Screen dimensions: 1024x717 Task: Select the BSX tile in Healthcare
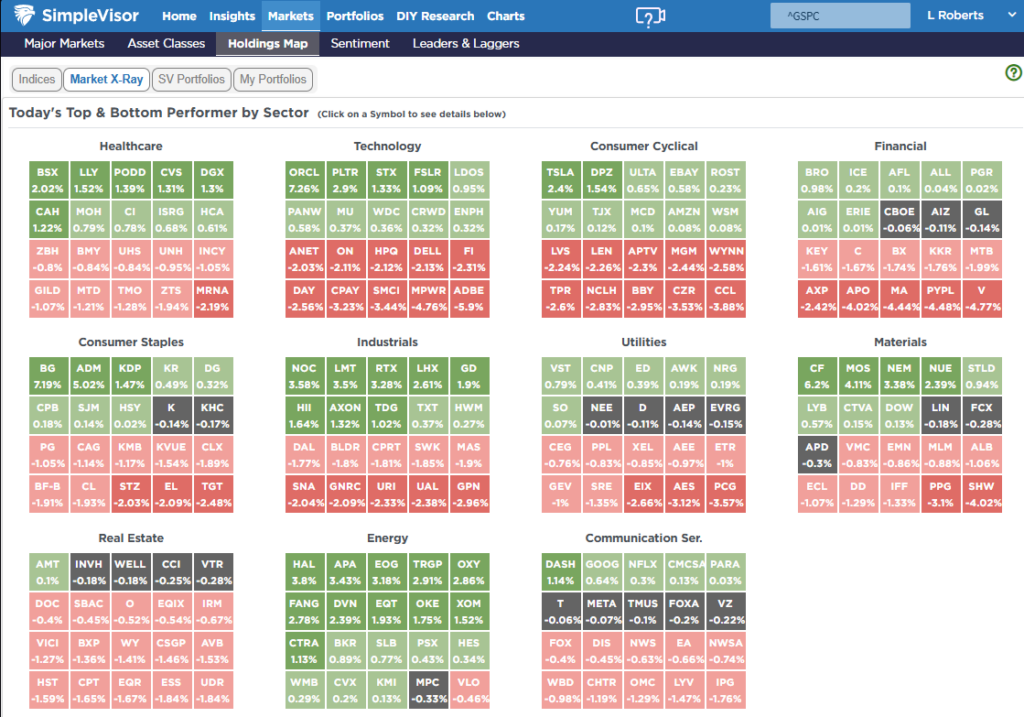(x=48, y=180)
